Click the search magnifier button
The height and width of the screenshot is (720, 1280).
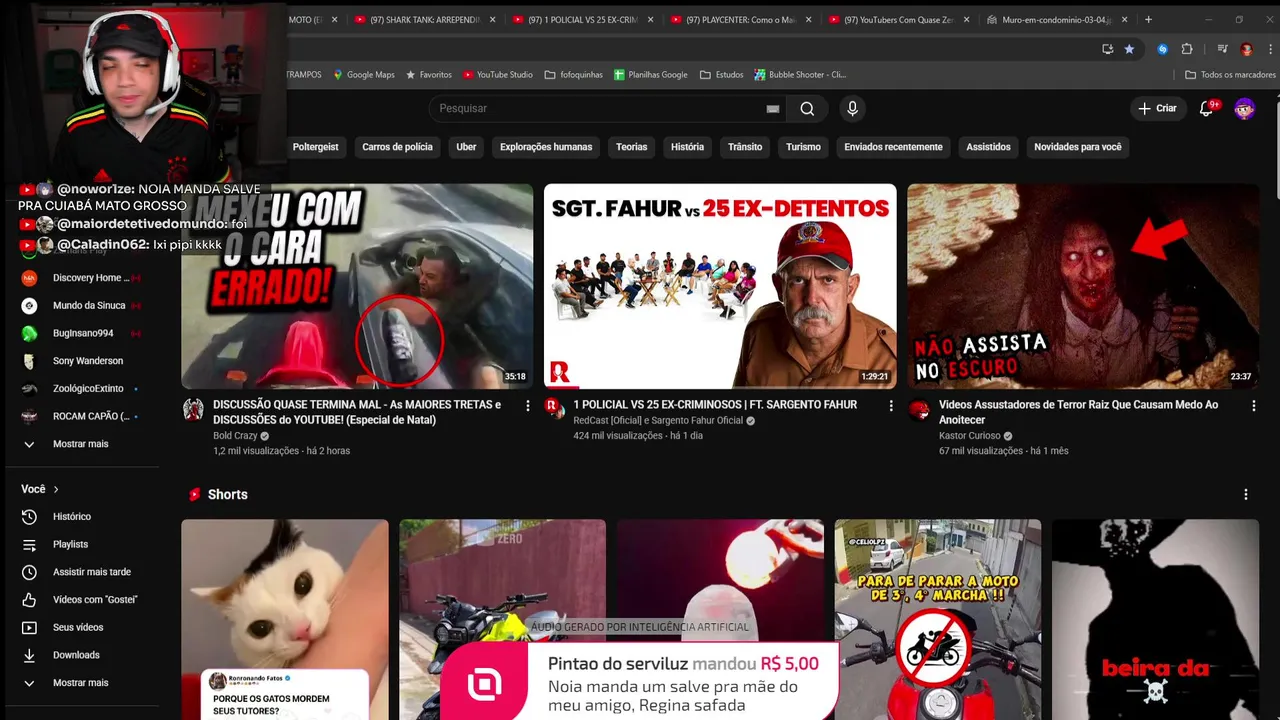point(807,108)
